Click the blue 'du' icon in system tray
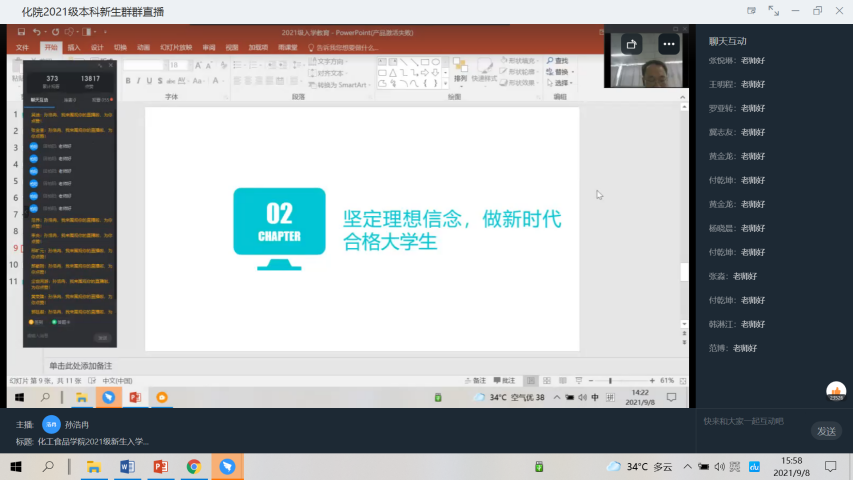This screenshot has width=853, height=480. pos(754,467)
